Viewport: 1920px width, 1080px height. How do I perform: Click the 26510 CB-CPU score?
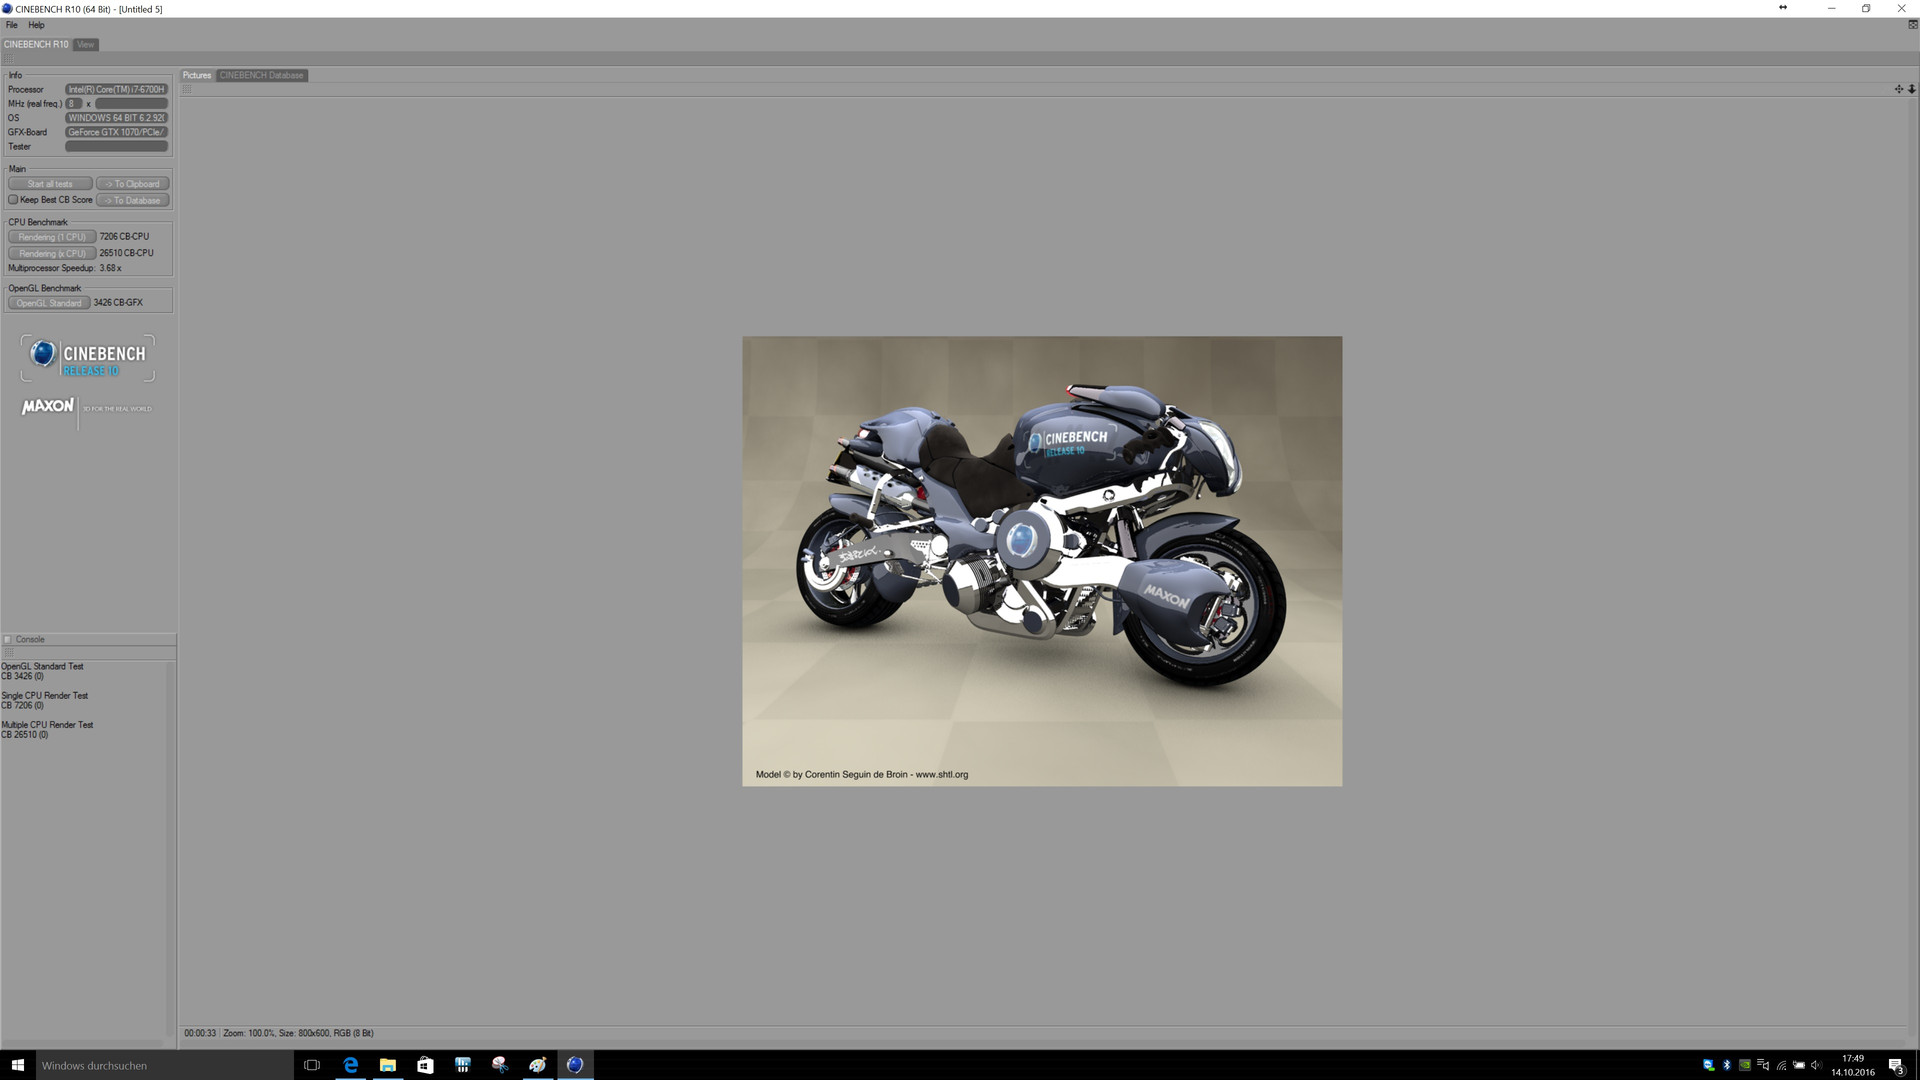(127, 253)
